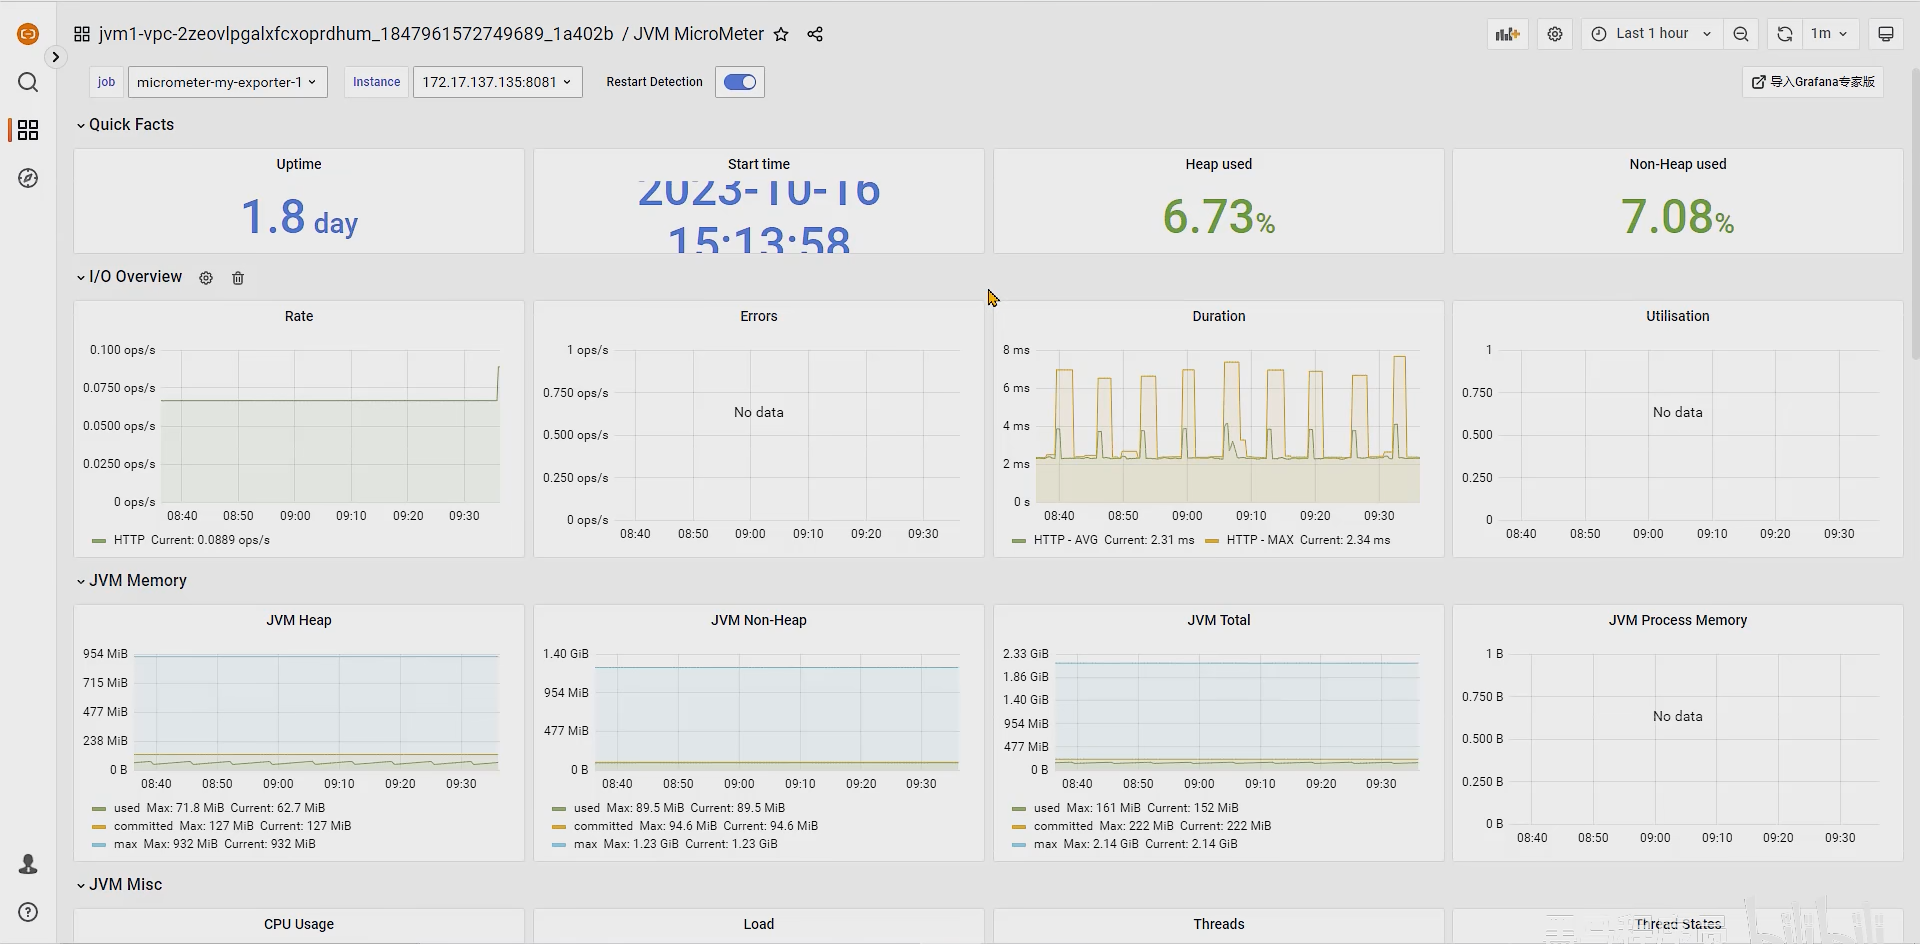Share the dashboard via share icon
This screenshot has height=944, width=1920.
[815, 34]
